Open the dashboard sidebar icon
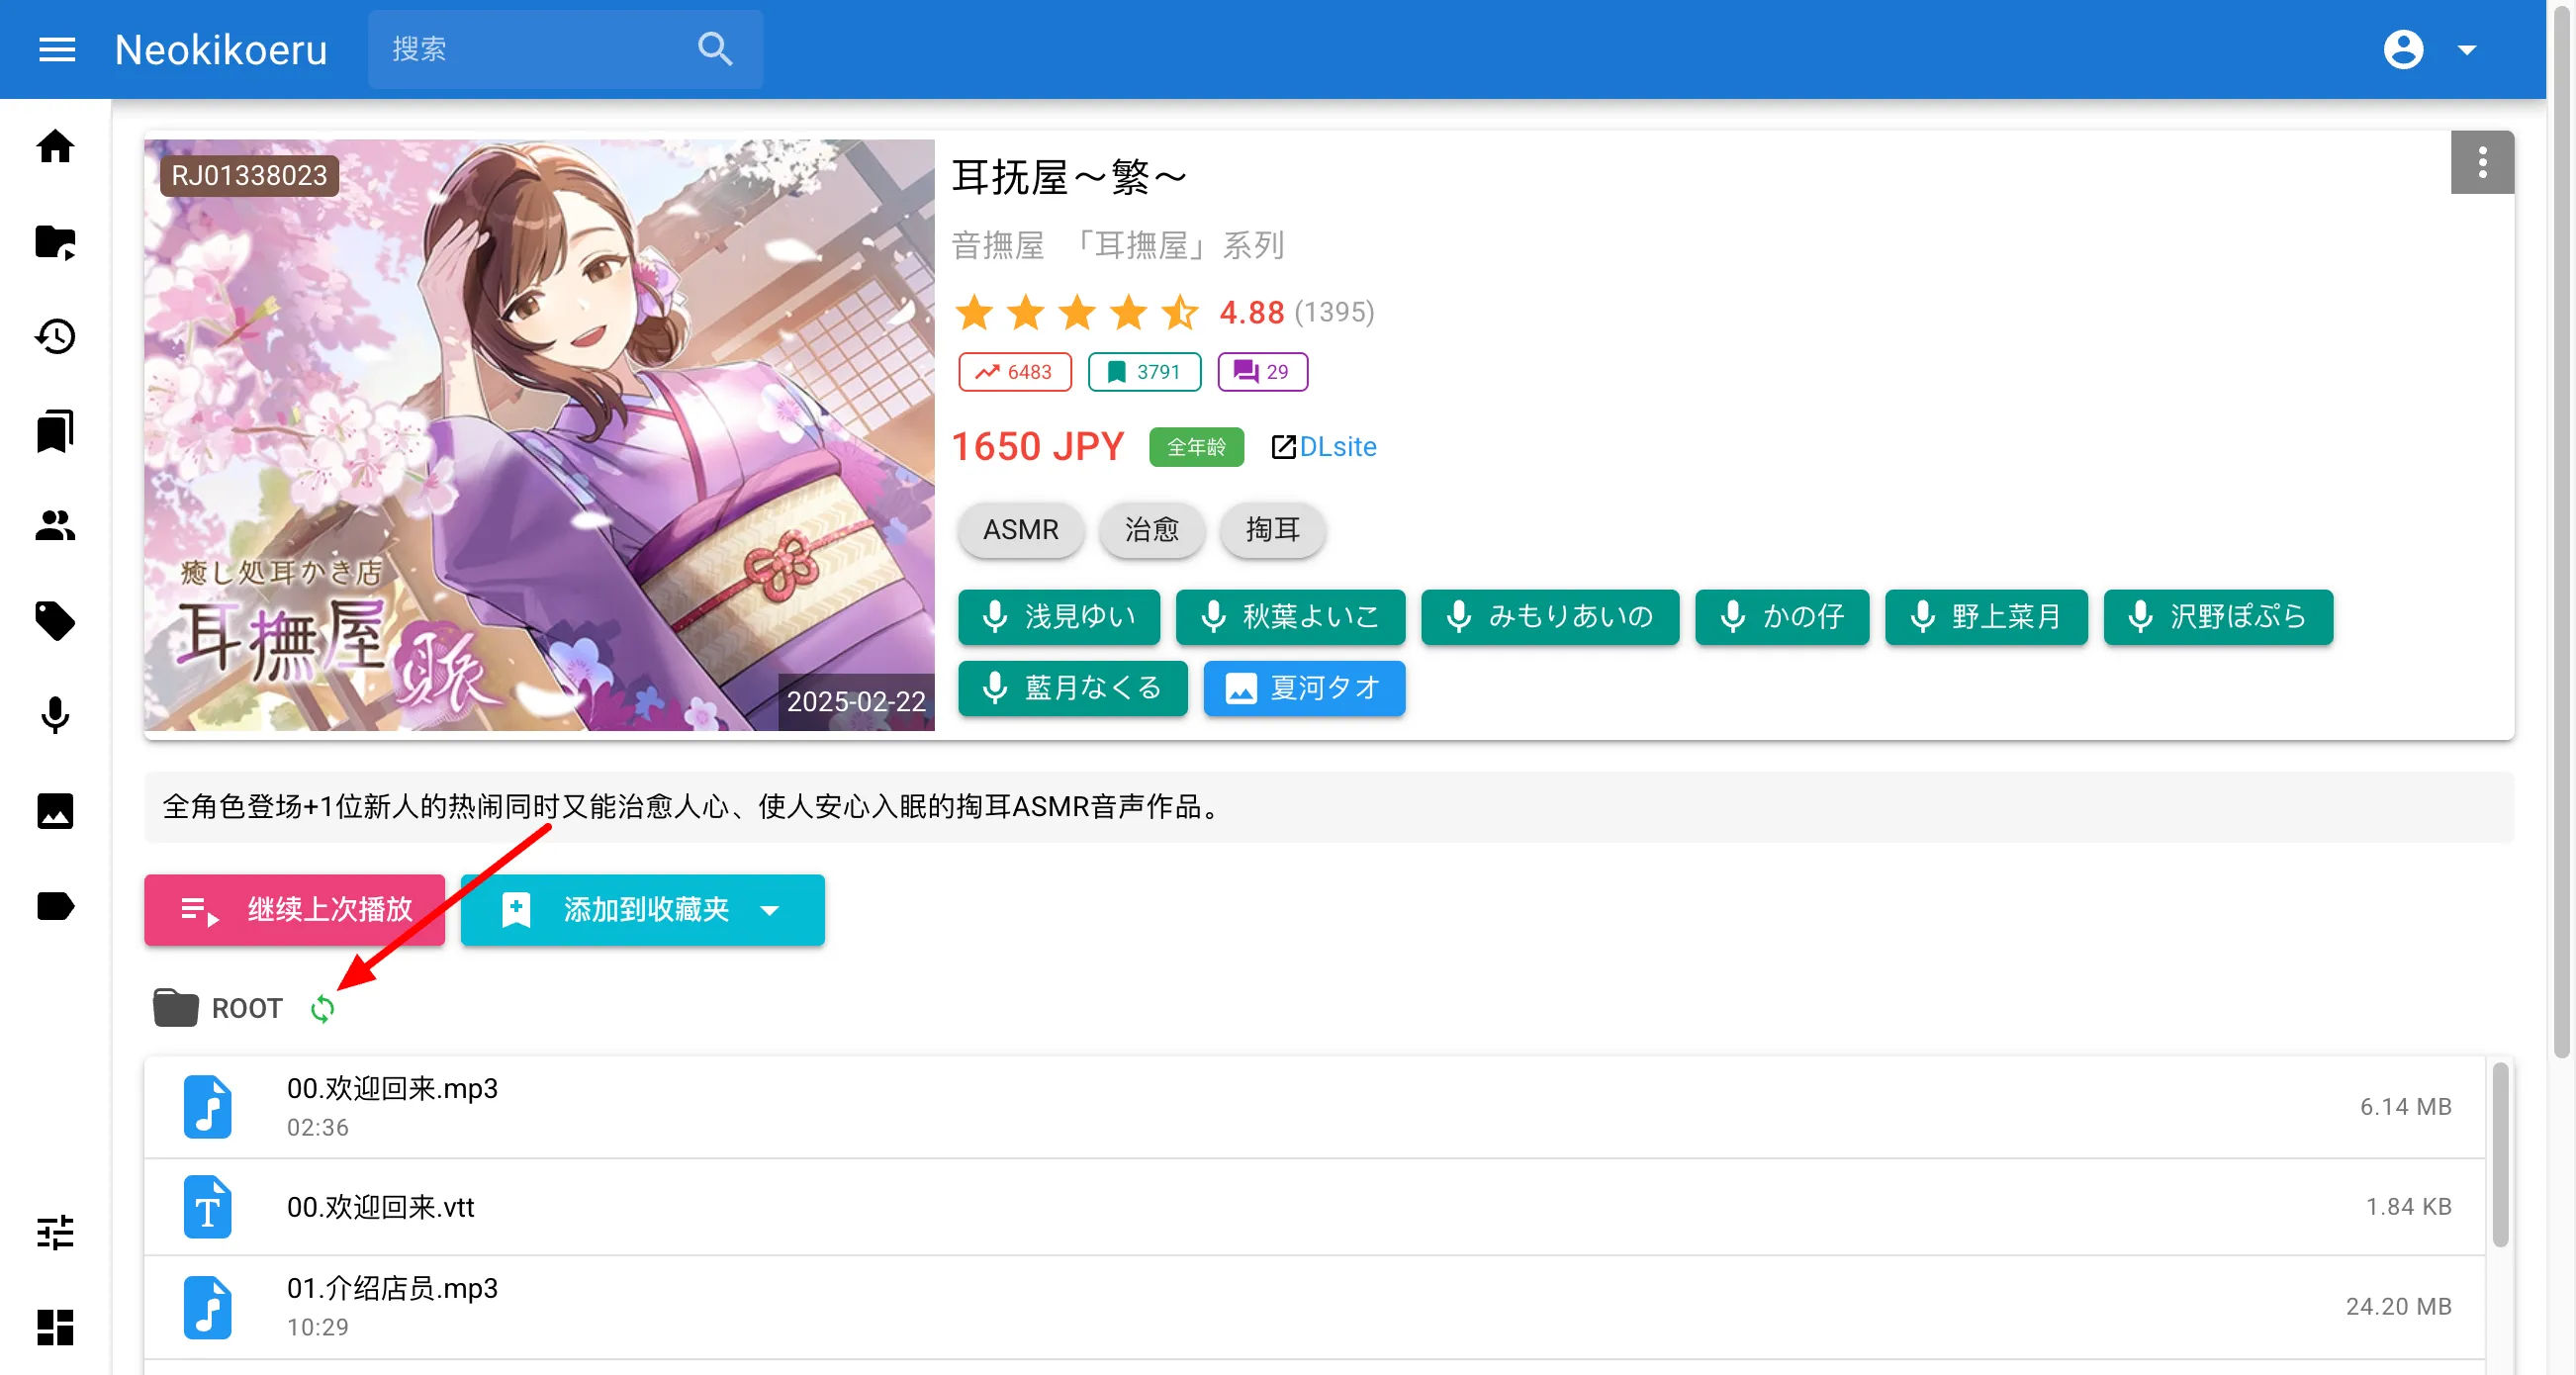This screenshot has height=1375, width=2576. tap(55, 1328)
